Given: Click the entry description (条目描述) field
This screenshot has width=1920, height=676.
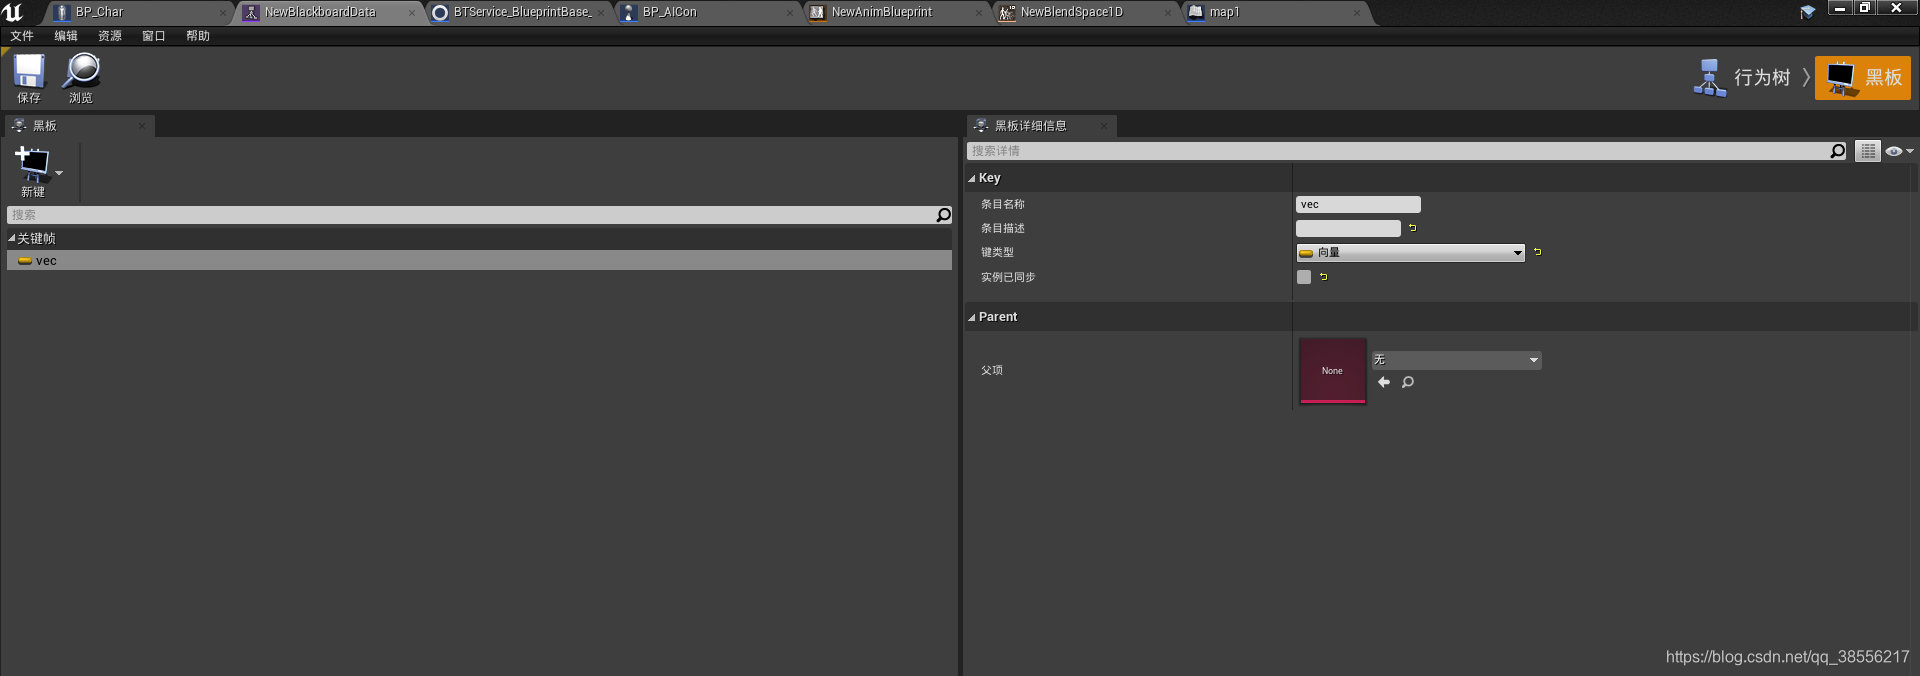Looking at the screenshot, I should [x=1348, y=228].
